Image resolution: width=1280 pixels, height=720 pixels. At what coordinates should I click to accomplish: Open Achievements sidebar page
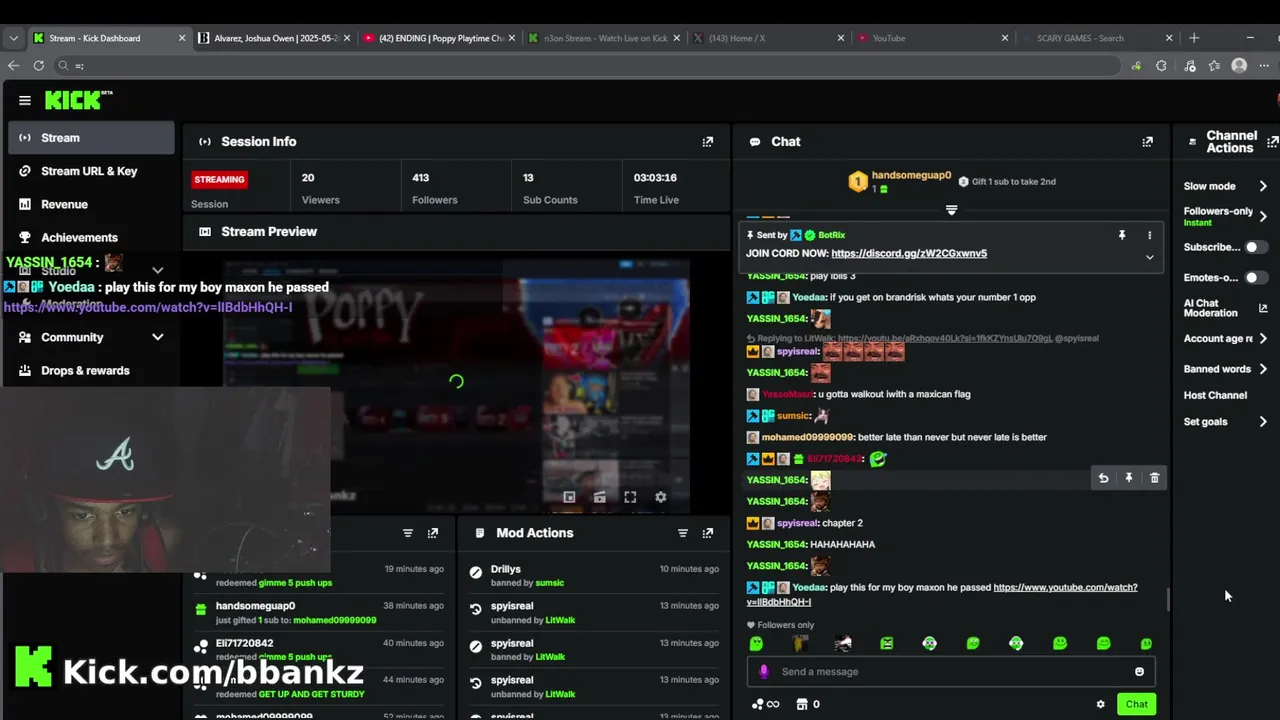pyautogui.click(x=91, y=237)
